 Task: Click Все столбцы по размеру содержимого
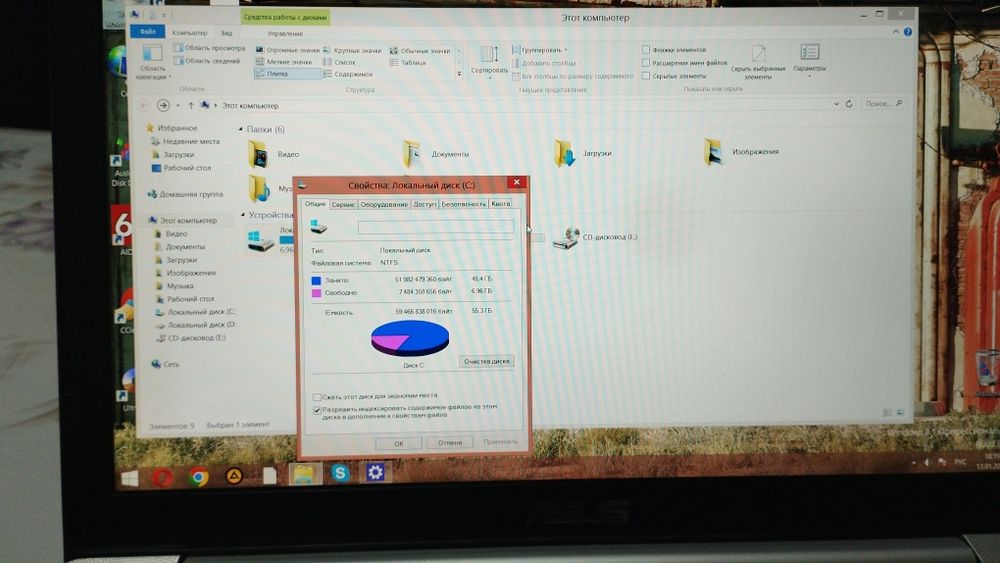click(573, 77)
